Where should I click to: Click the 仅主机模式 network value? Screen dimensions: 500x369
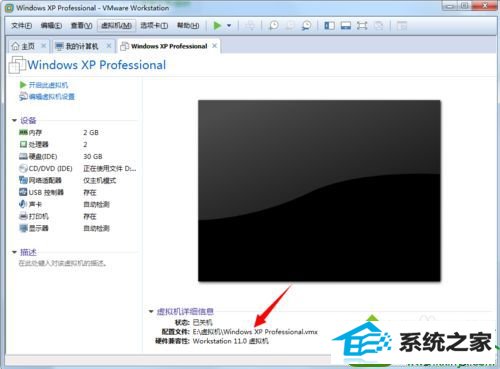point(99,180)
